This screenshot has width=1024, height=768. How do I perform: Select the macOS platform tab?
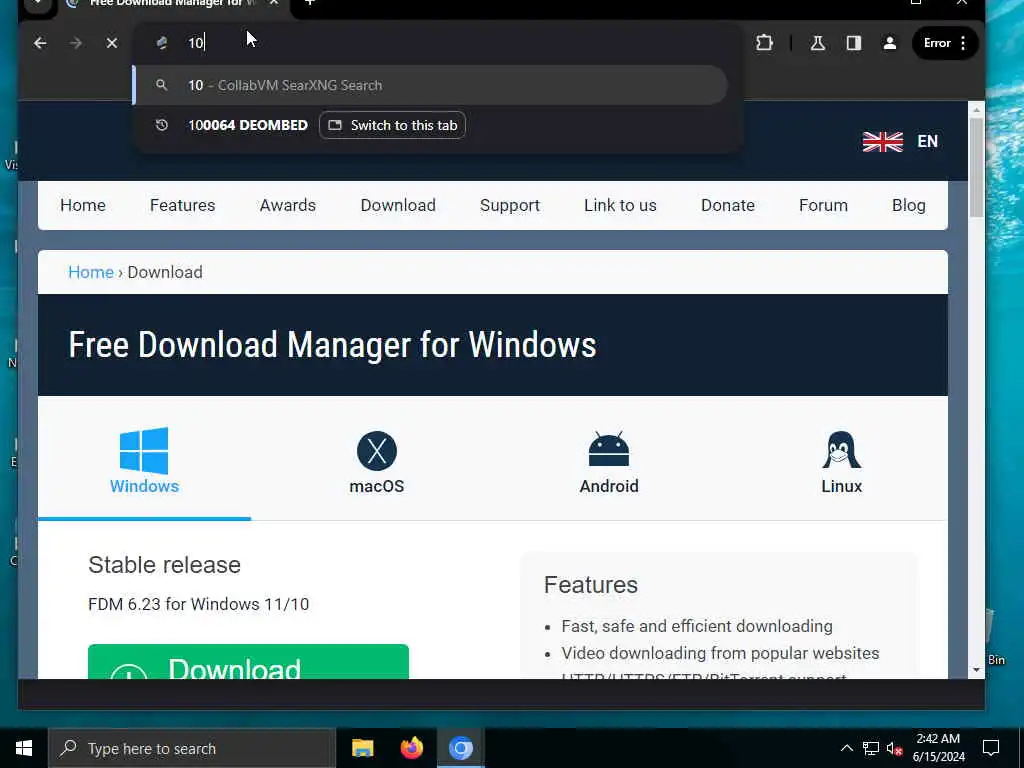pos(377,461)
